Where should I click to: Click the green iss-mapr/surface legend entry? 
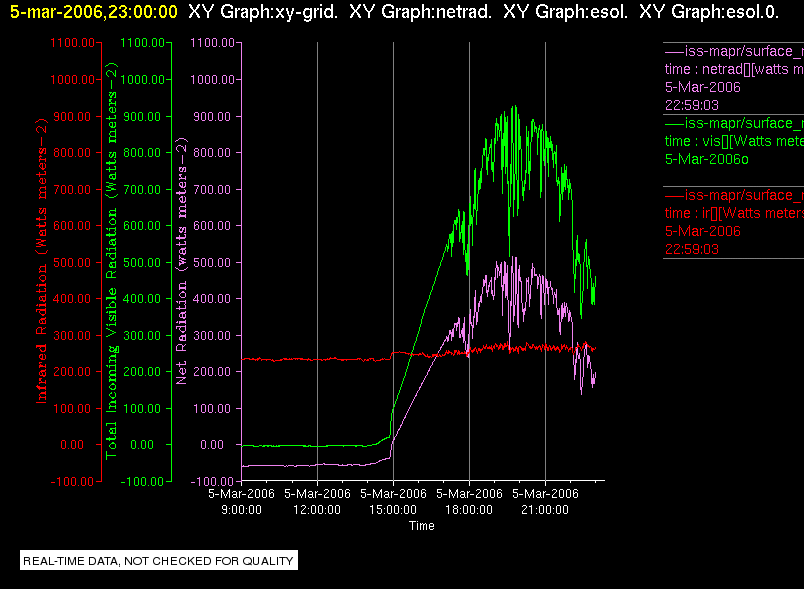pyautogui.click(x=734, y=123)
